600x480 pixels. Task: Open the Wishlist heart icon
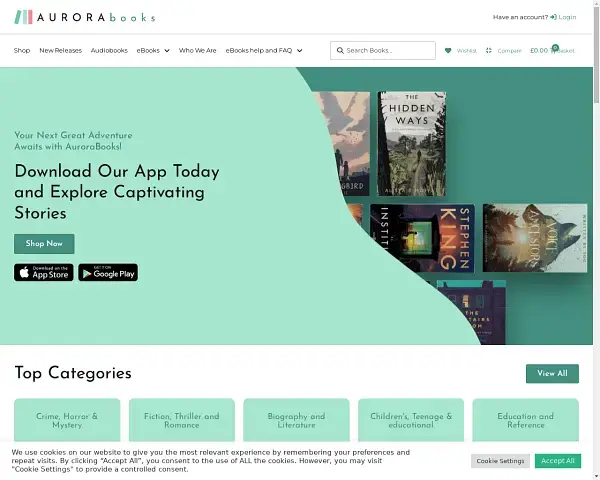pyautogui.click(x=448, y=51)
